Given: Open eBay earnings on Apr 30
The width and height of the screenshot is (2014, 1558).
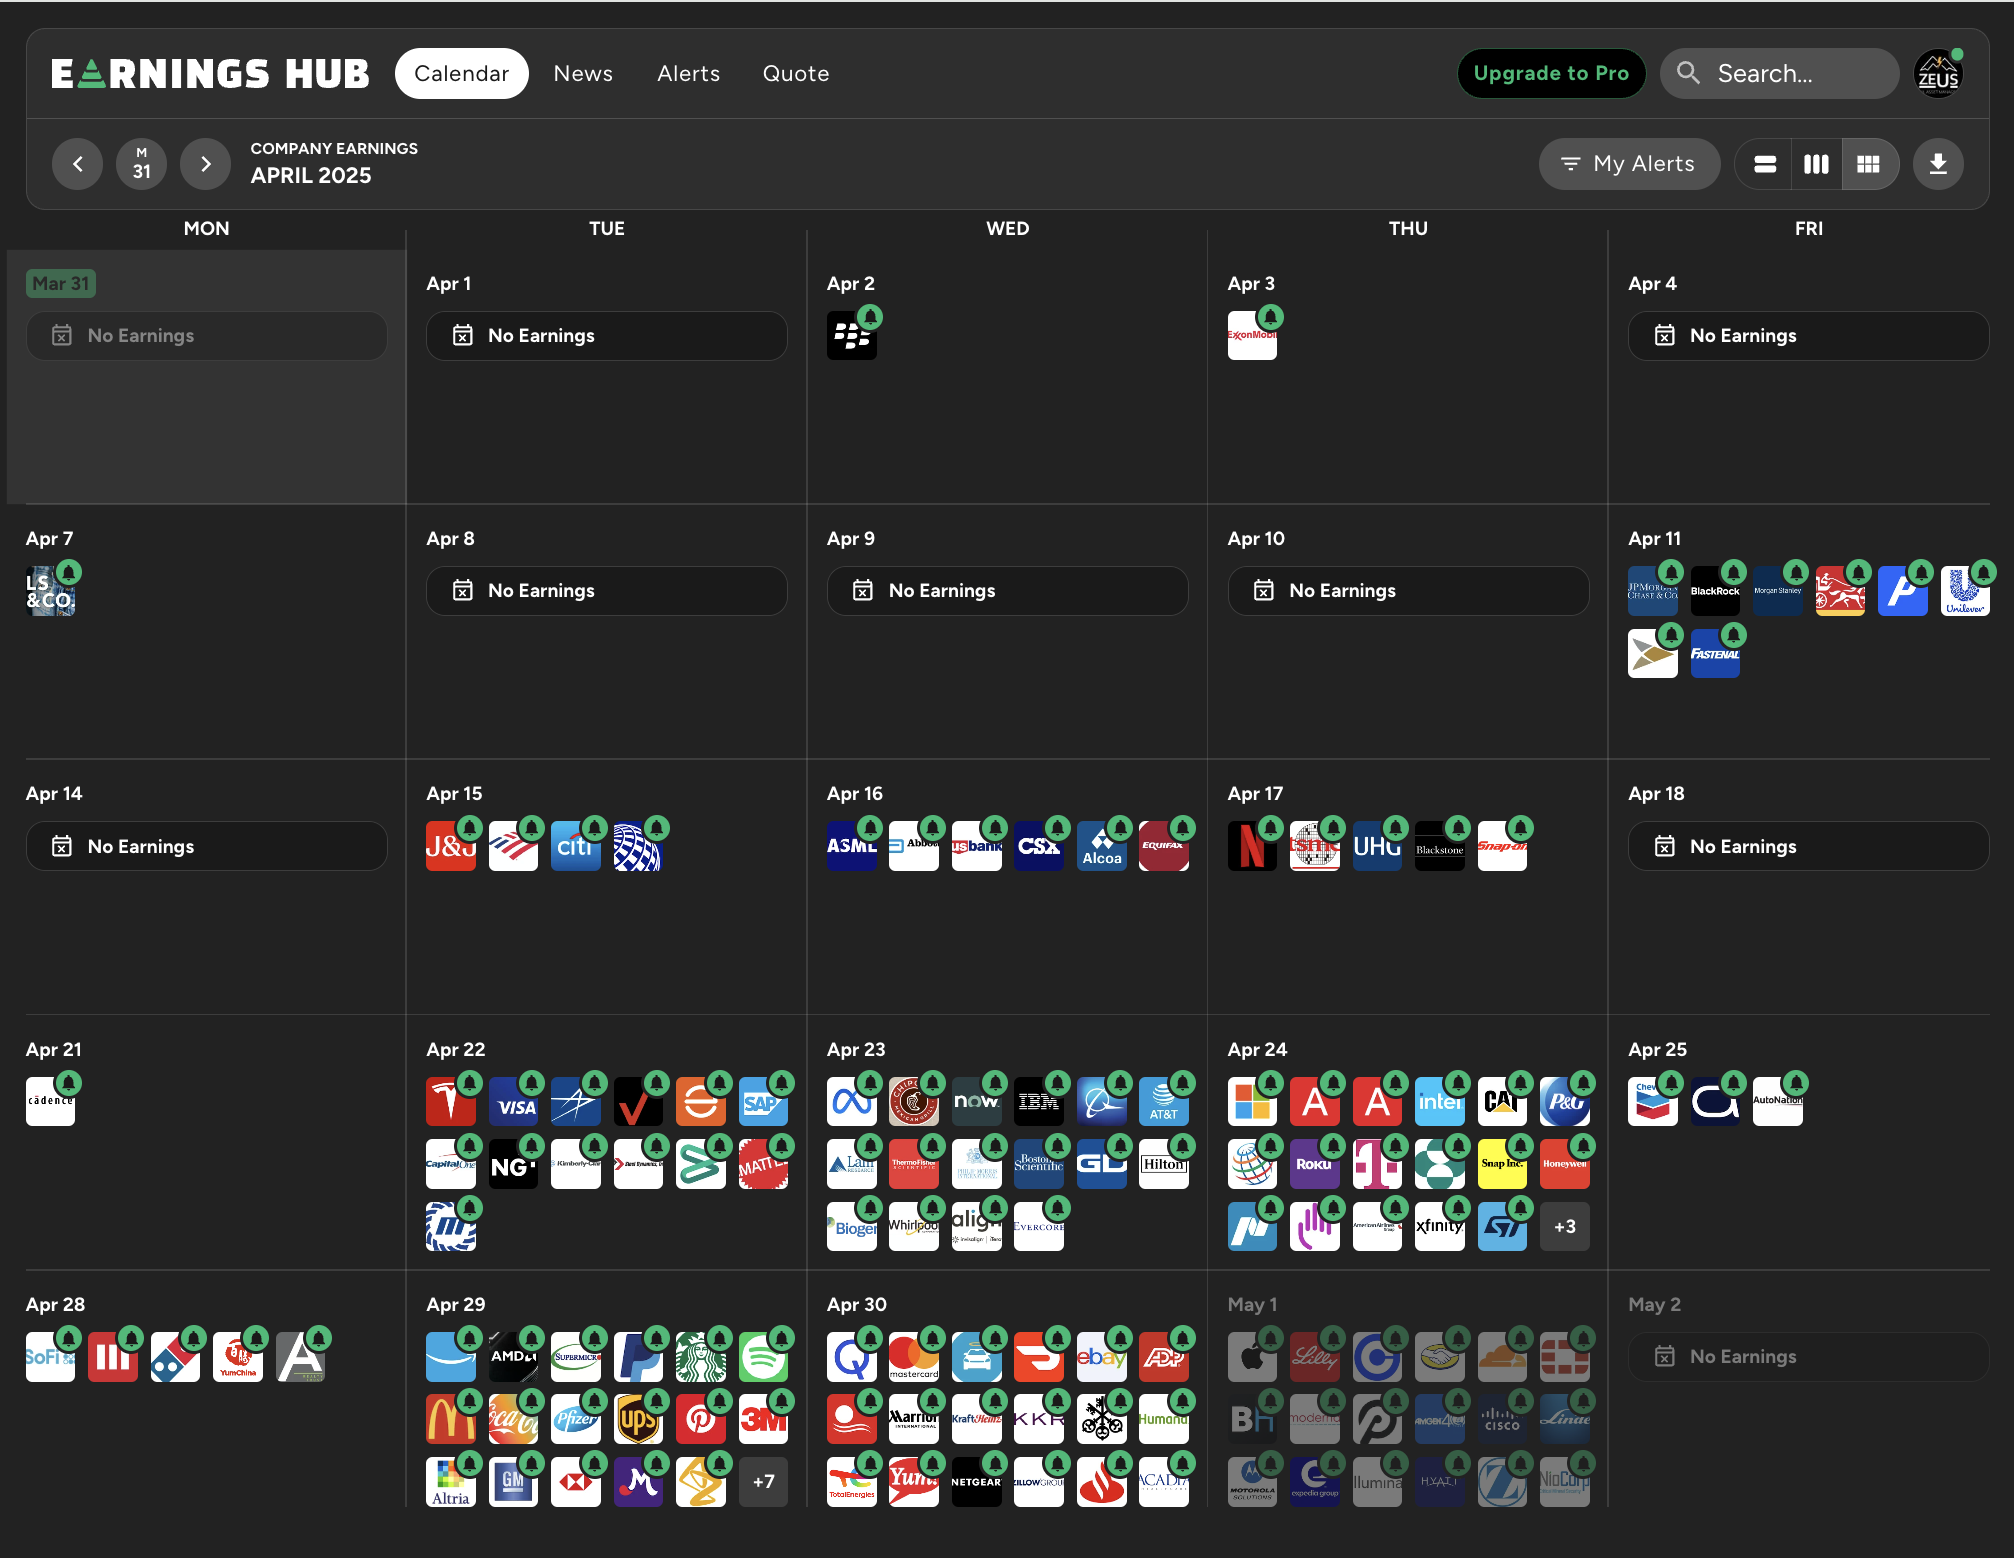Looking at the screenshot, I should tap(1102, 1357).
